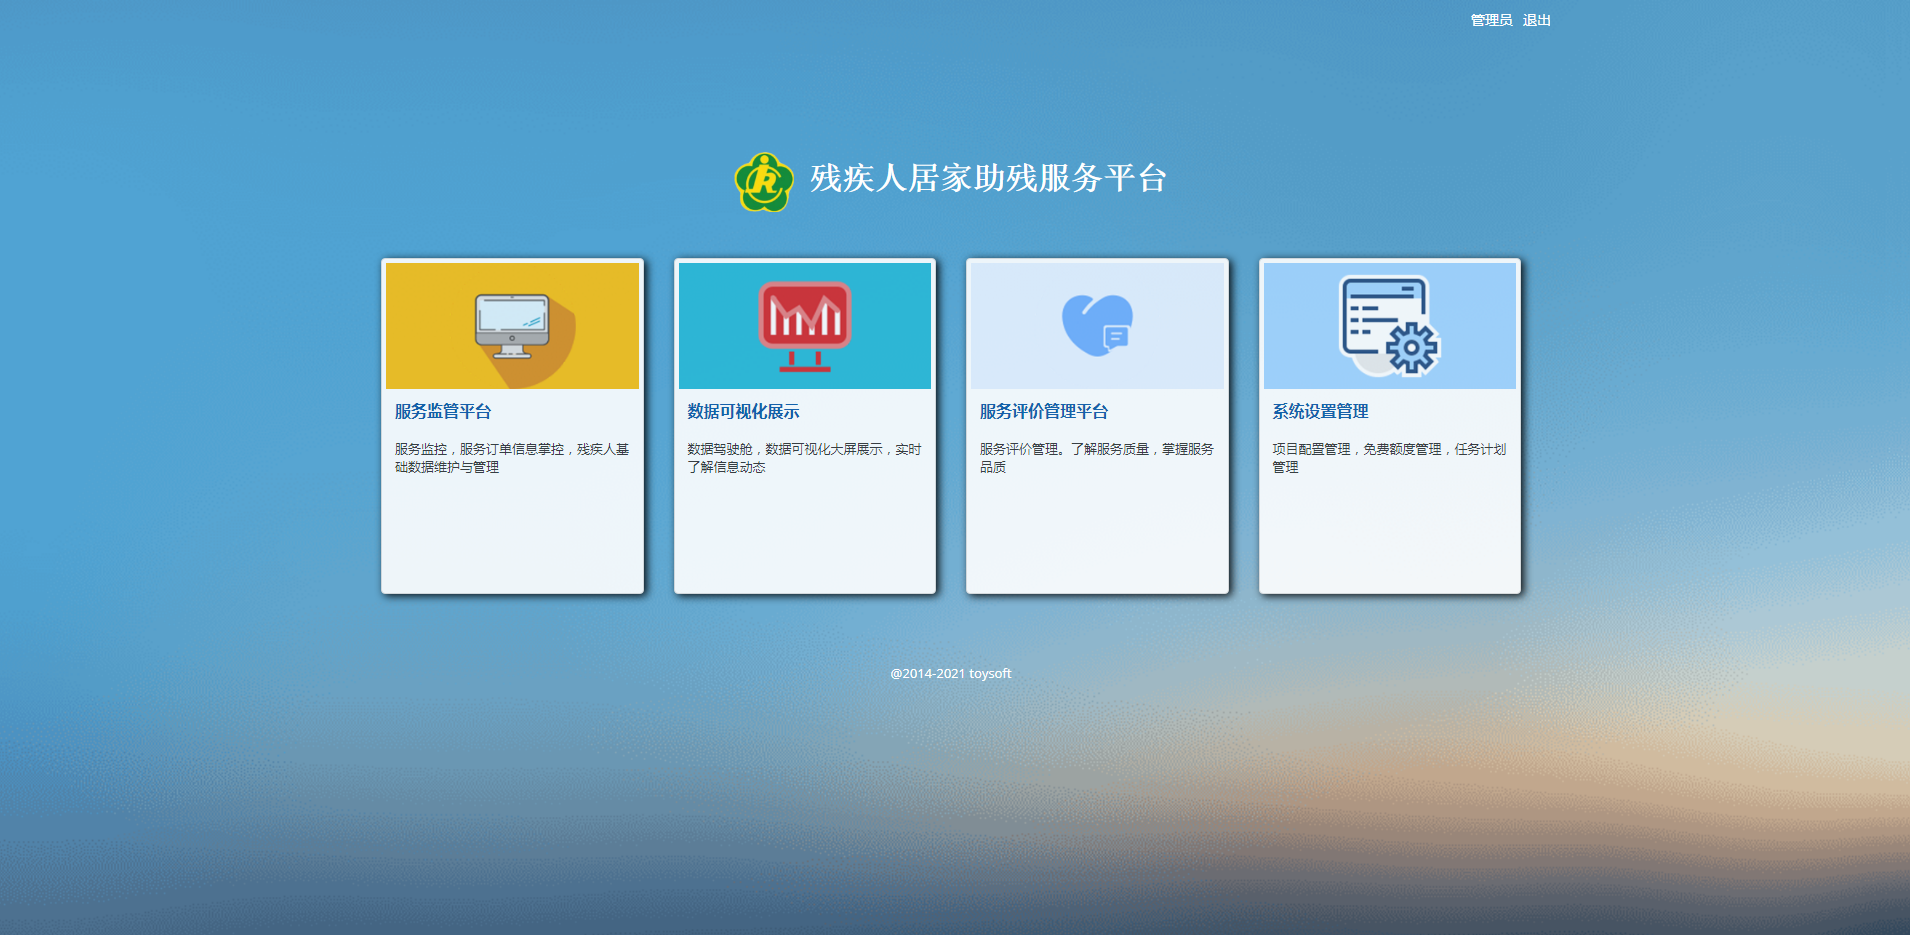Screen dimensions: 1910x935
Task: Click the 残疾人居家助残服务平台 heading text
Action: coord(988,178)
